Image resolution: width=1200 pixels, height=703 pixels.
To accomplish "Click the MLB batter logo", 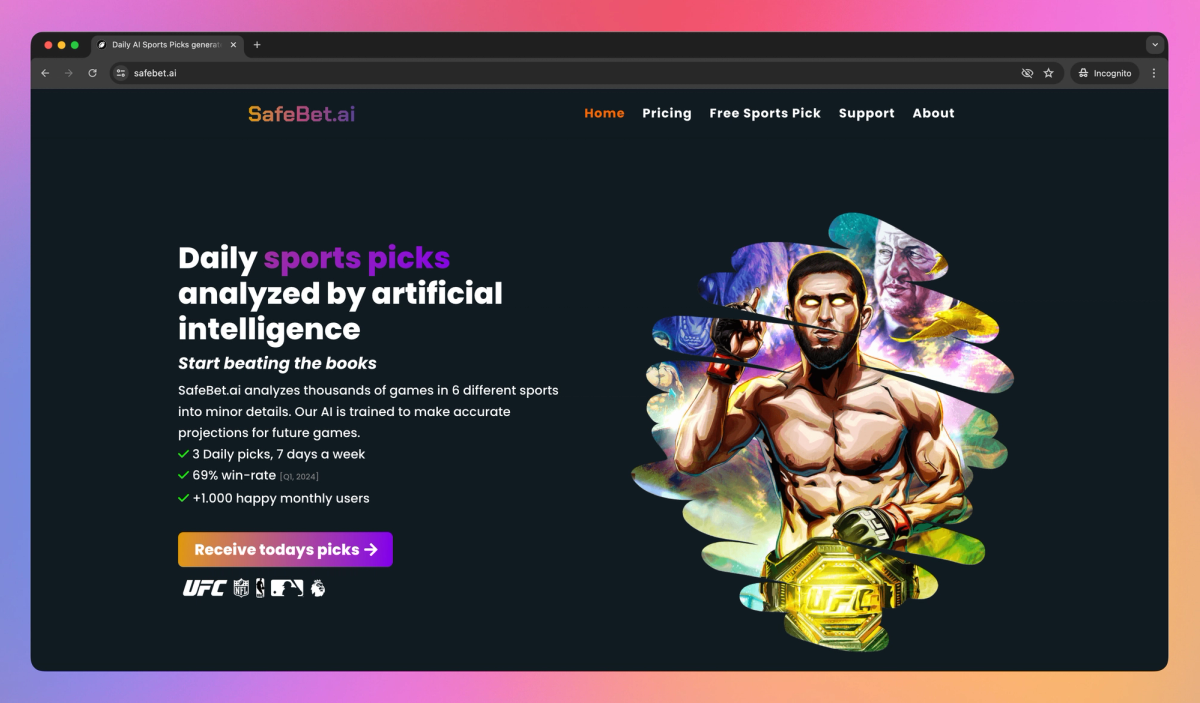I will tap(286, 588).
